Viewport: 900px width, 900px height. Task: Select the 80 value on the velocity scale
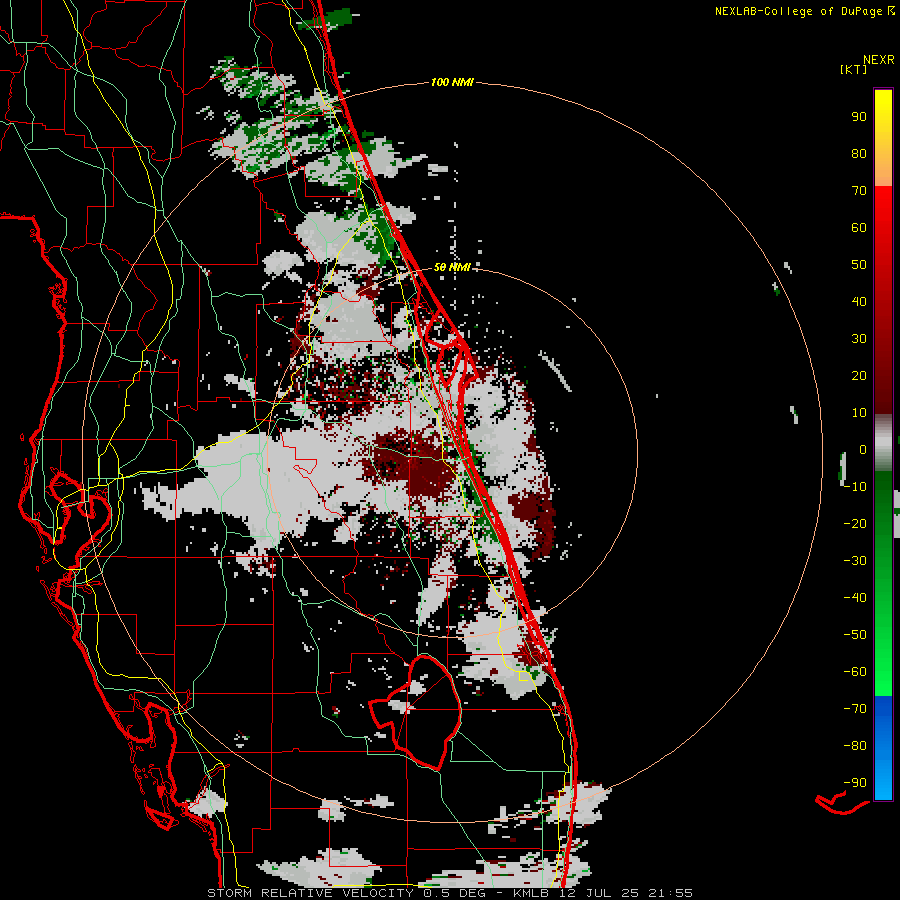point(859,153)
